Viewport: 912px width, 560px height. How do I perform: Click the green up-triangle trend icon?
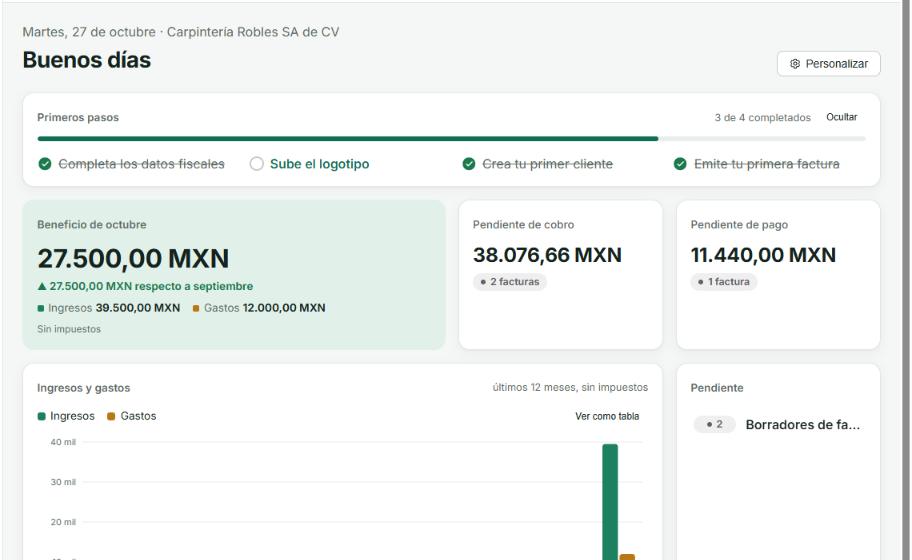click(x=42, y=286)
